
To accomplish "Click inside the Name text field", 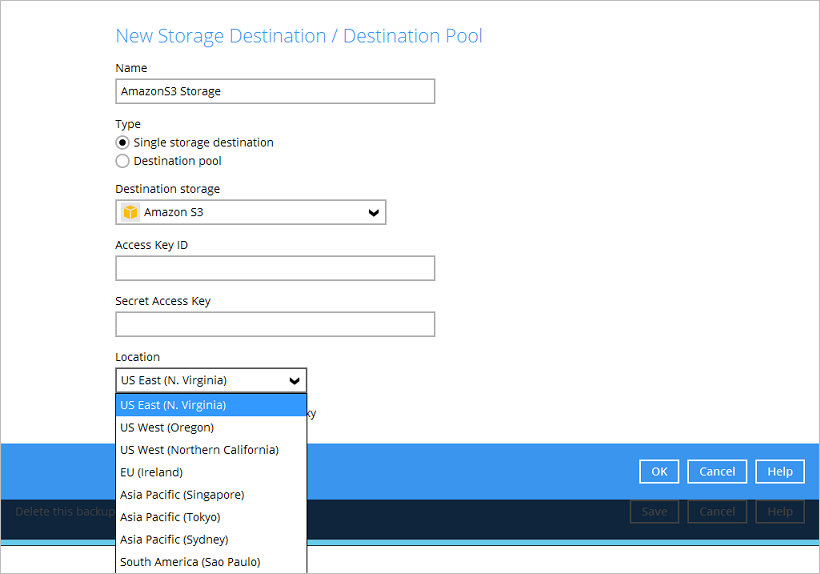I will (275, 91).
